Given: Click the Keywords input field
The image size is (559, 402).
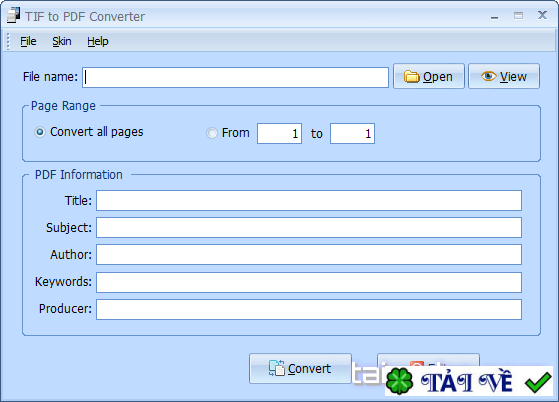Looking at the screenshot, I should (x=309, y=282).
